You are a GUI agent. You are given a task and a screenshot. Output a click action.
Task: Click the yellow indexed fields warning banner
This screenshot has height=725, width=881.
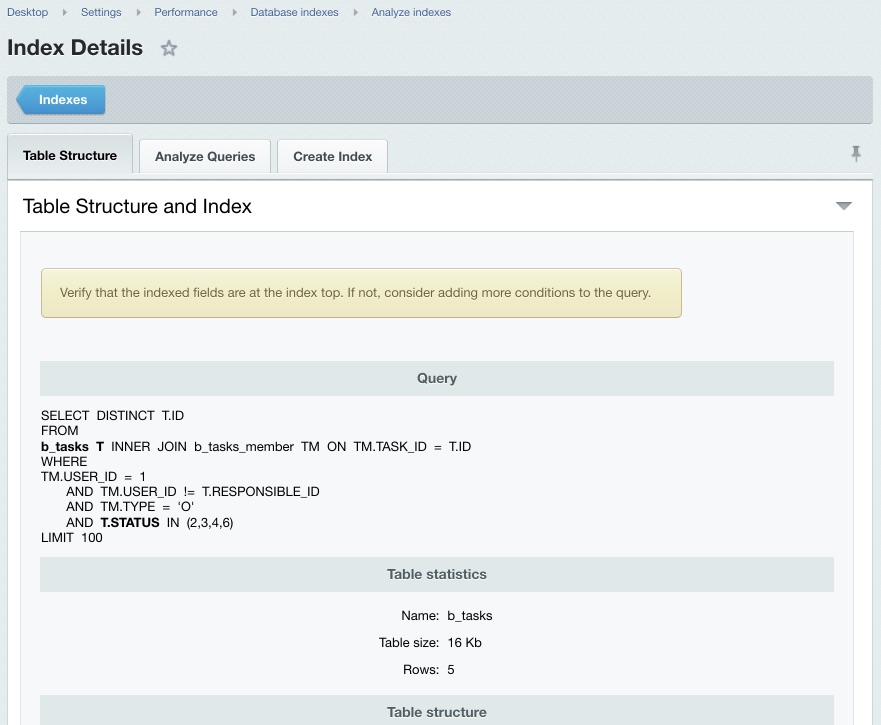coord(360,292)
